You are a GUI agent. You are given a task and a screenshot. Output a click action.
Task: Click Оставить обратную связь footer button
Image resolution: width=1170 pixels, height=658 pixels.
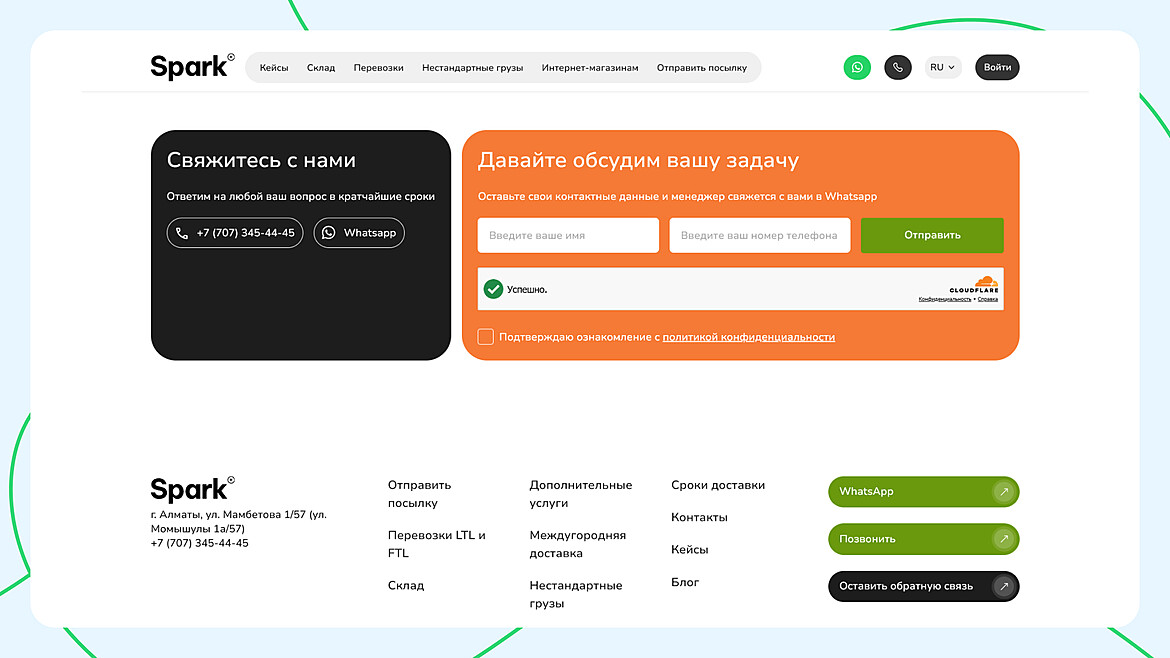click(x=924, y=586)
